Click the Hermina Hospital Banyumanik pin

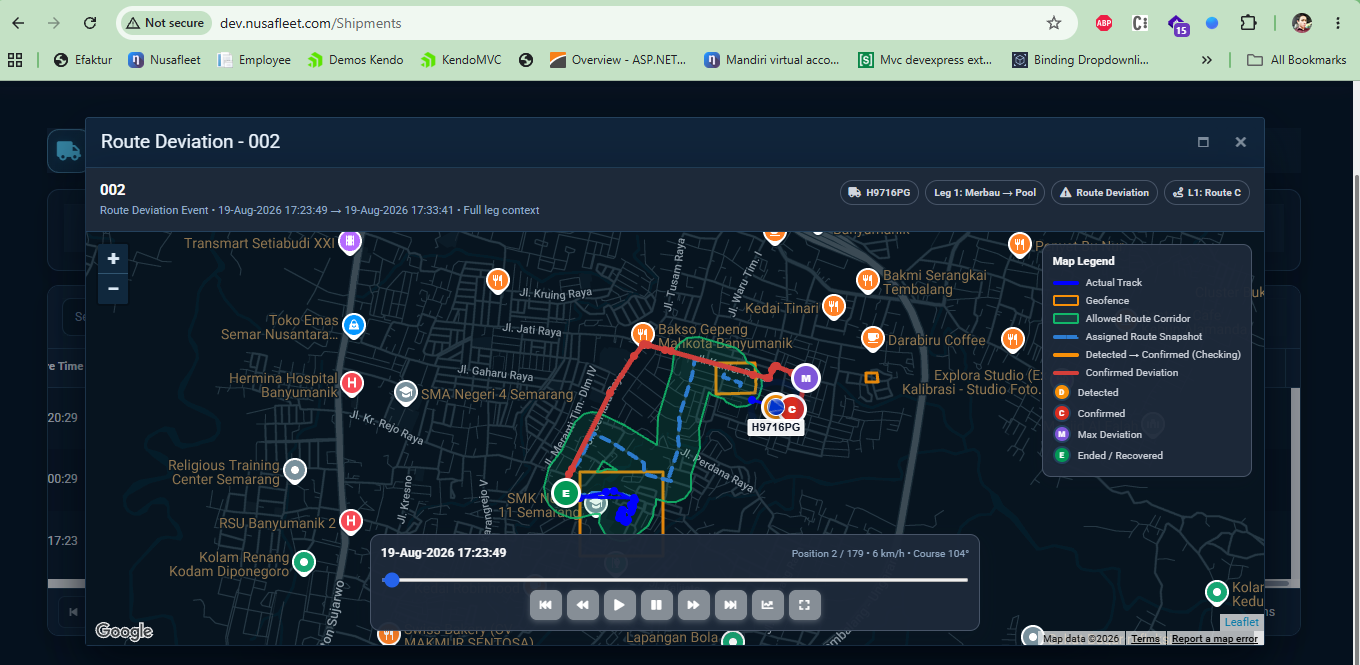point(351,383)
